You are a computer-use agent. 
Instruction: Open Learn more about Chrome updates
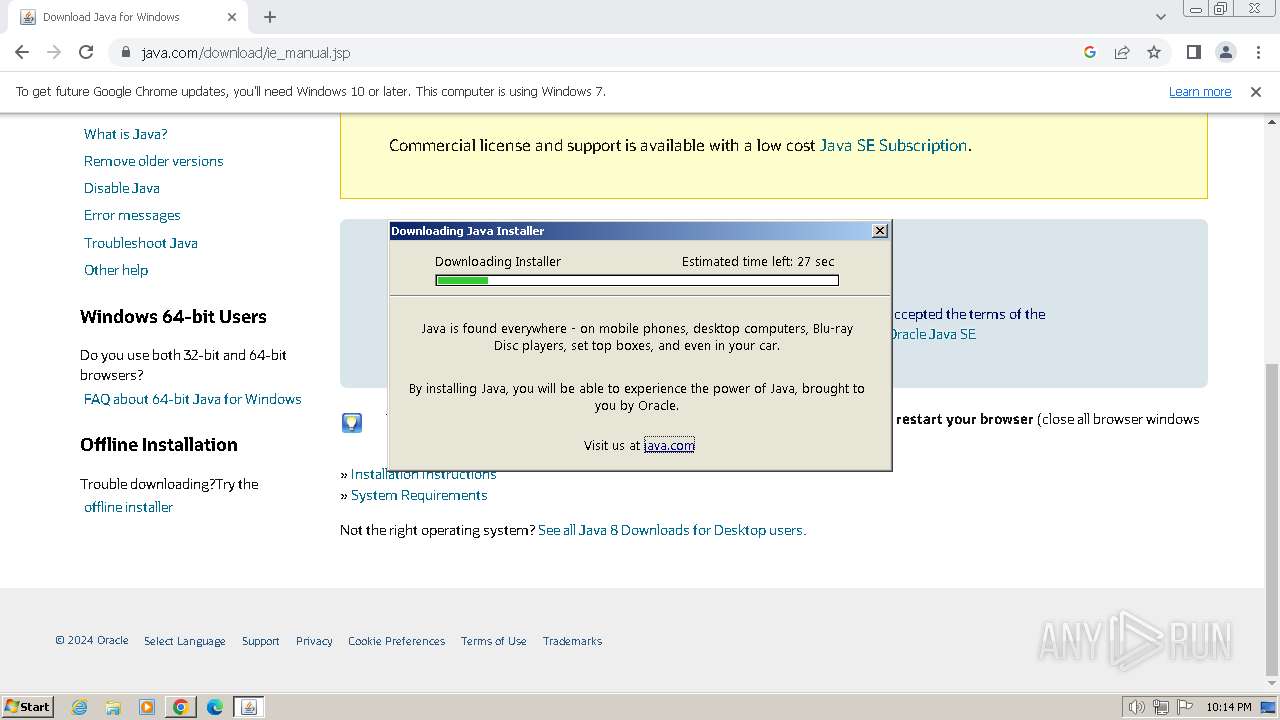[1200, 91]
